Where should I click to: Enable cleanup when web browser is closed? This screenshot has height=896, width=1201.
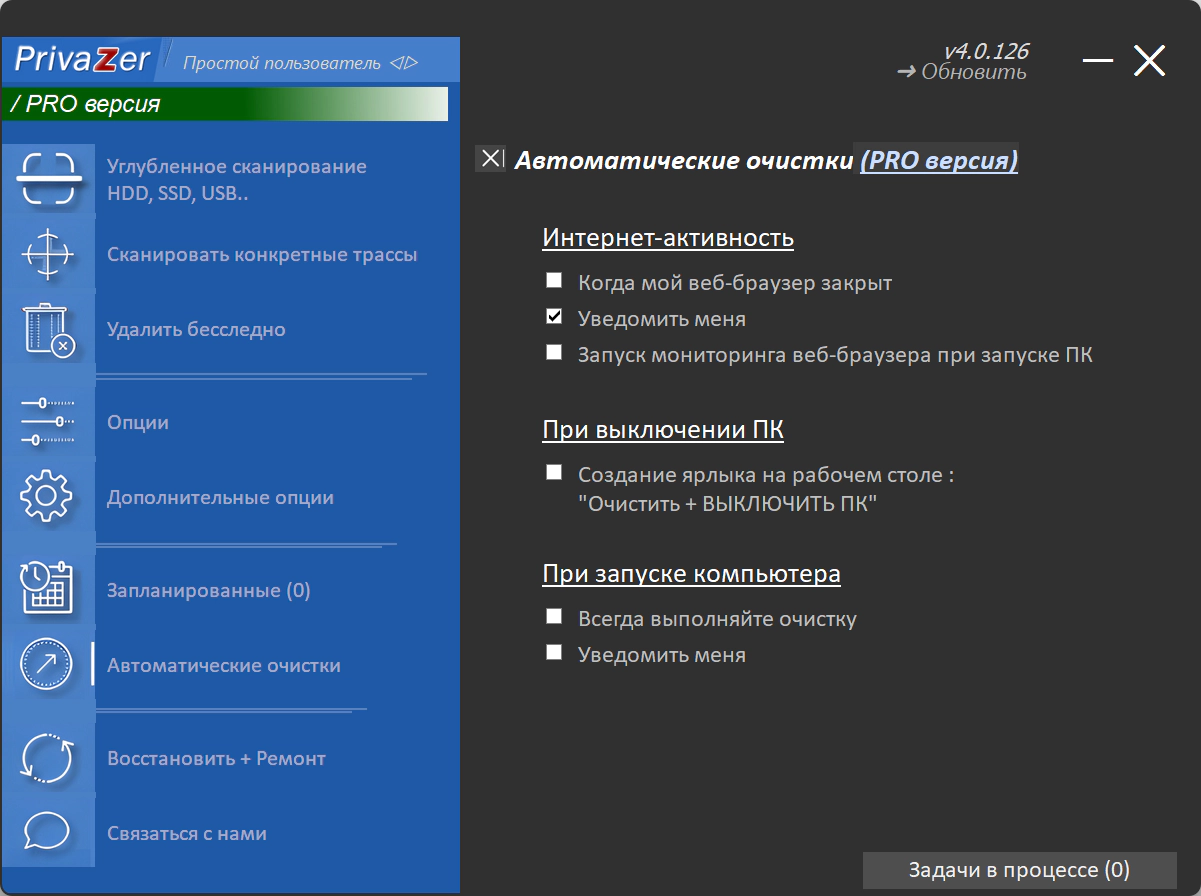pos(554,281)
